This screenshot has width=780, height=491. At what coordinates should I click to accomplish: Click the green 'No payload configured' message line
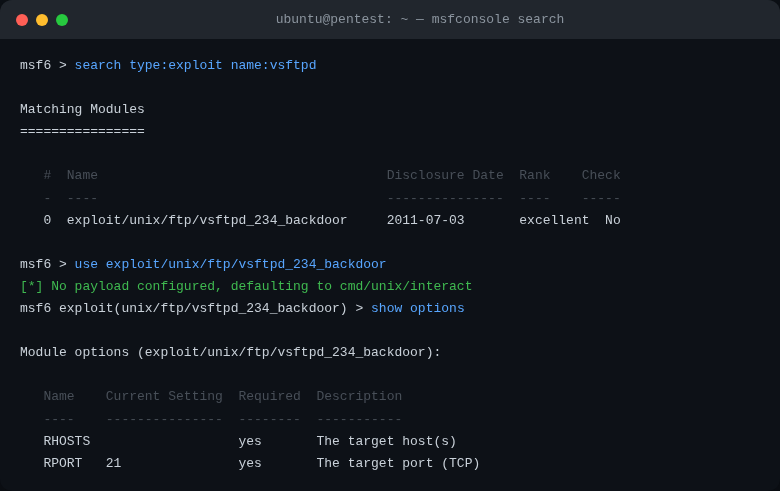click(x=246, y=286)
